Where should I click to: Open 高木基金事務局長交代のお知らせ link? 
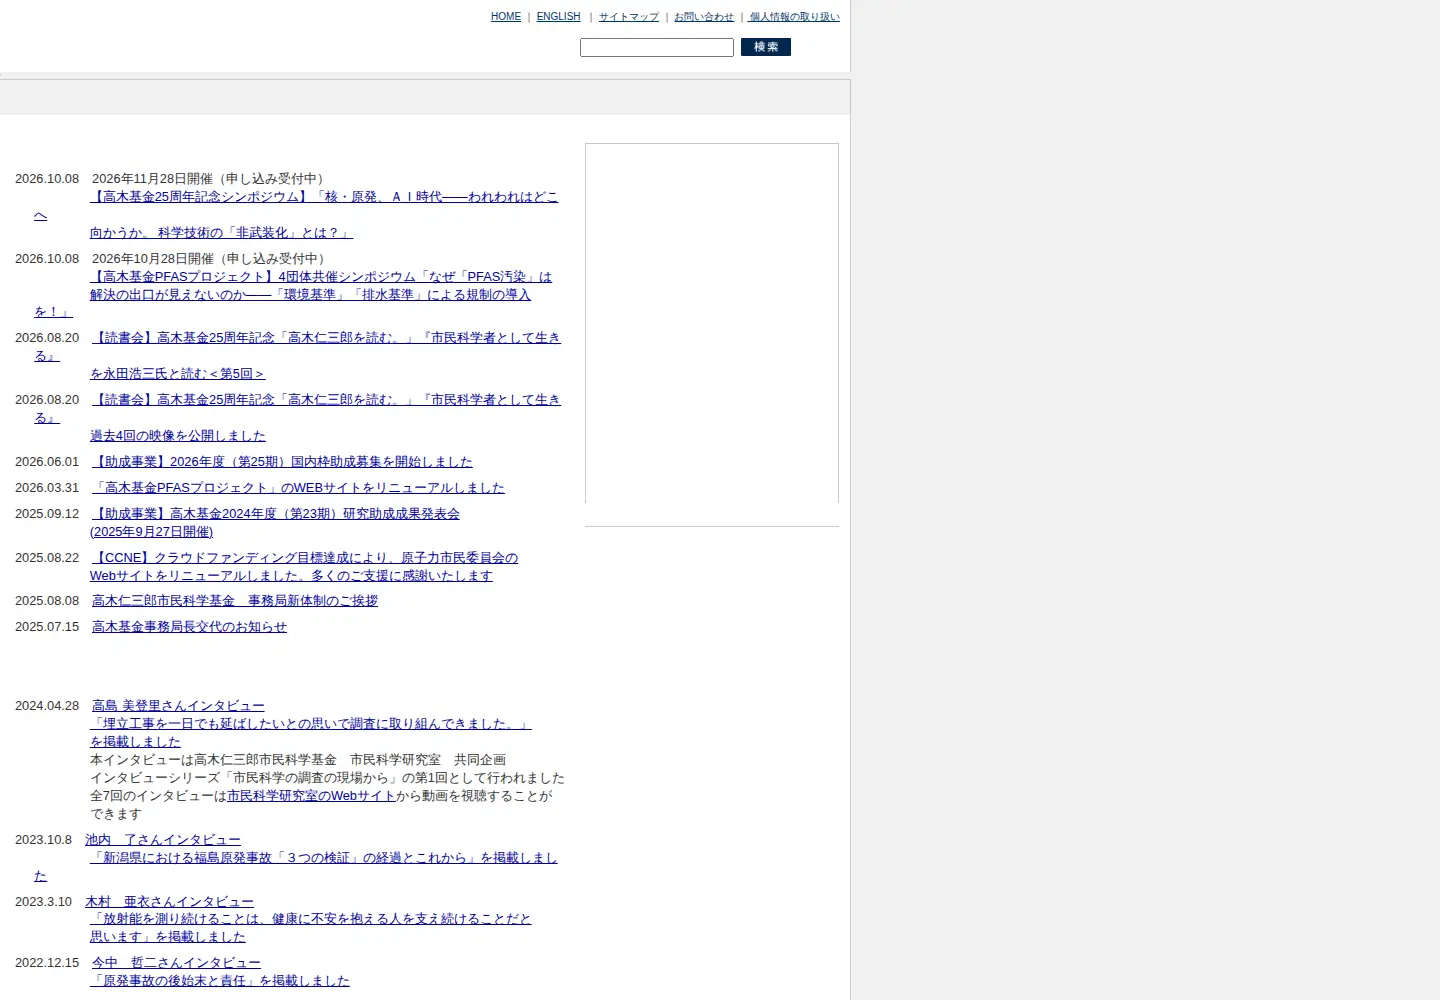[x=189, y=627]
